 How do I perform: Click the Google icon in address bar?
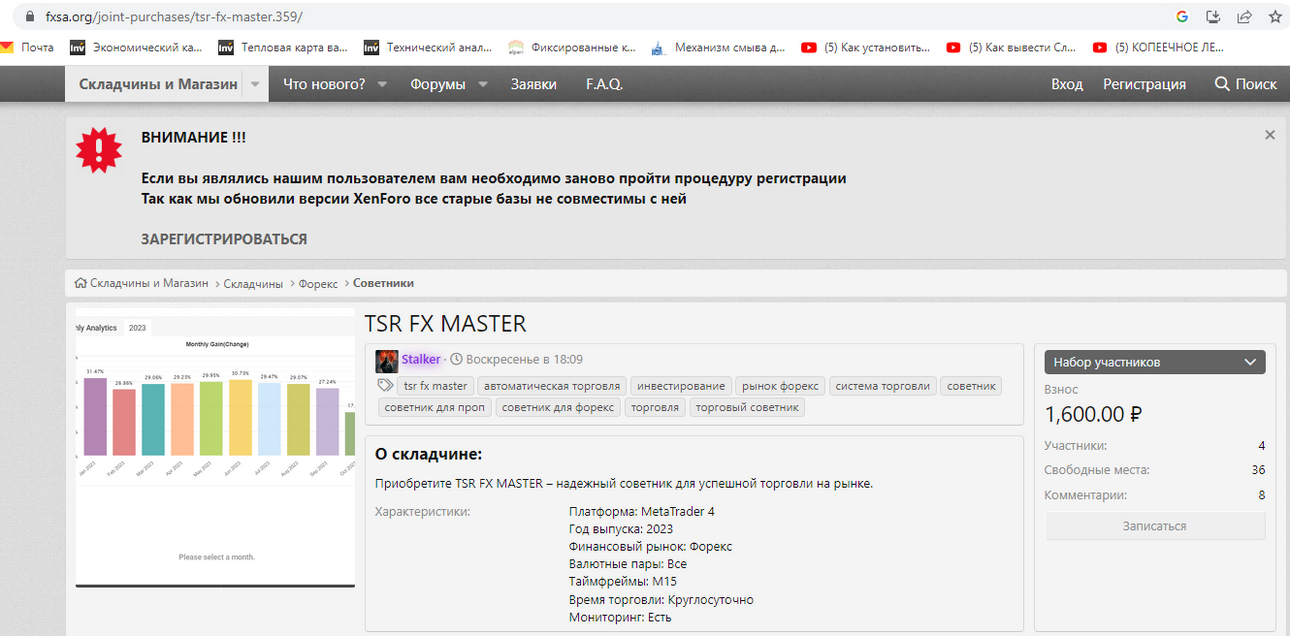(1182, 17)
